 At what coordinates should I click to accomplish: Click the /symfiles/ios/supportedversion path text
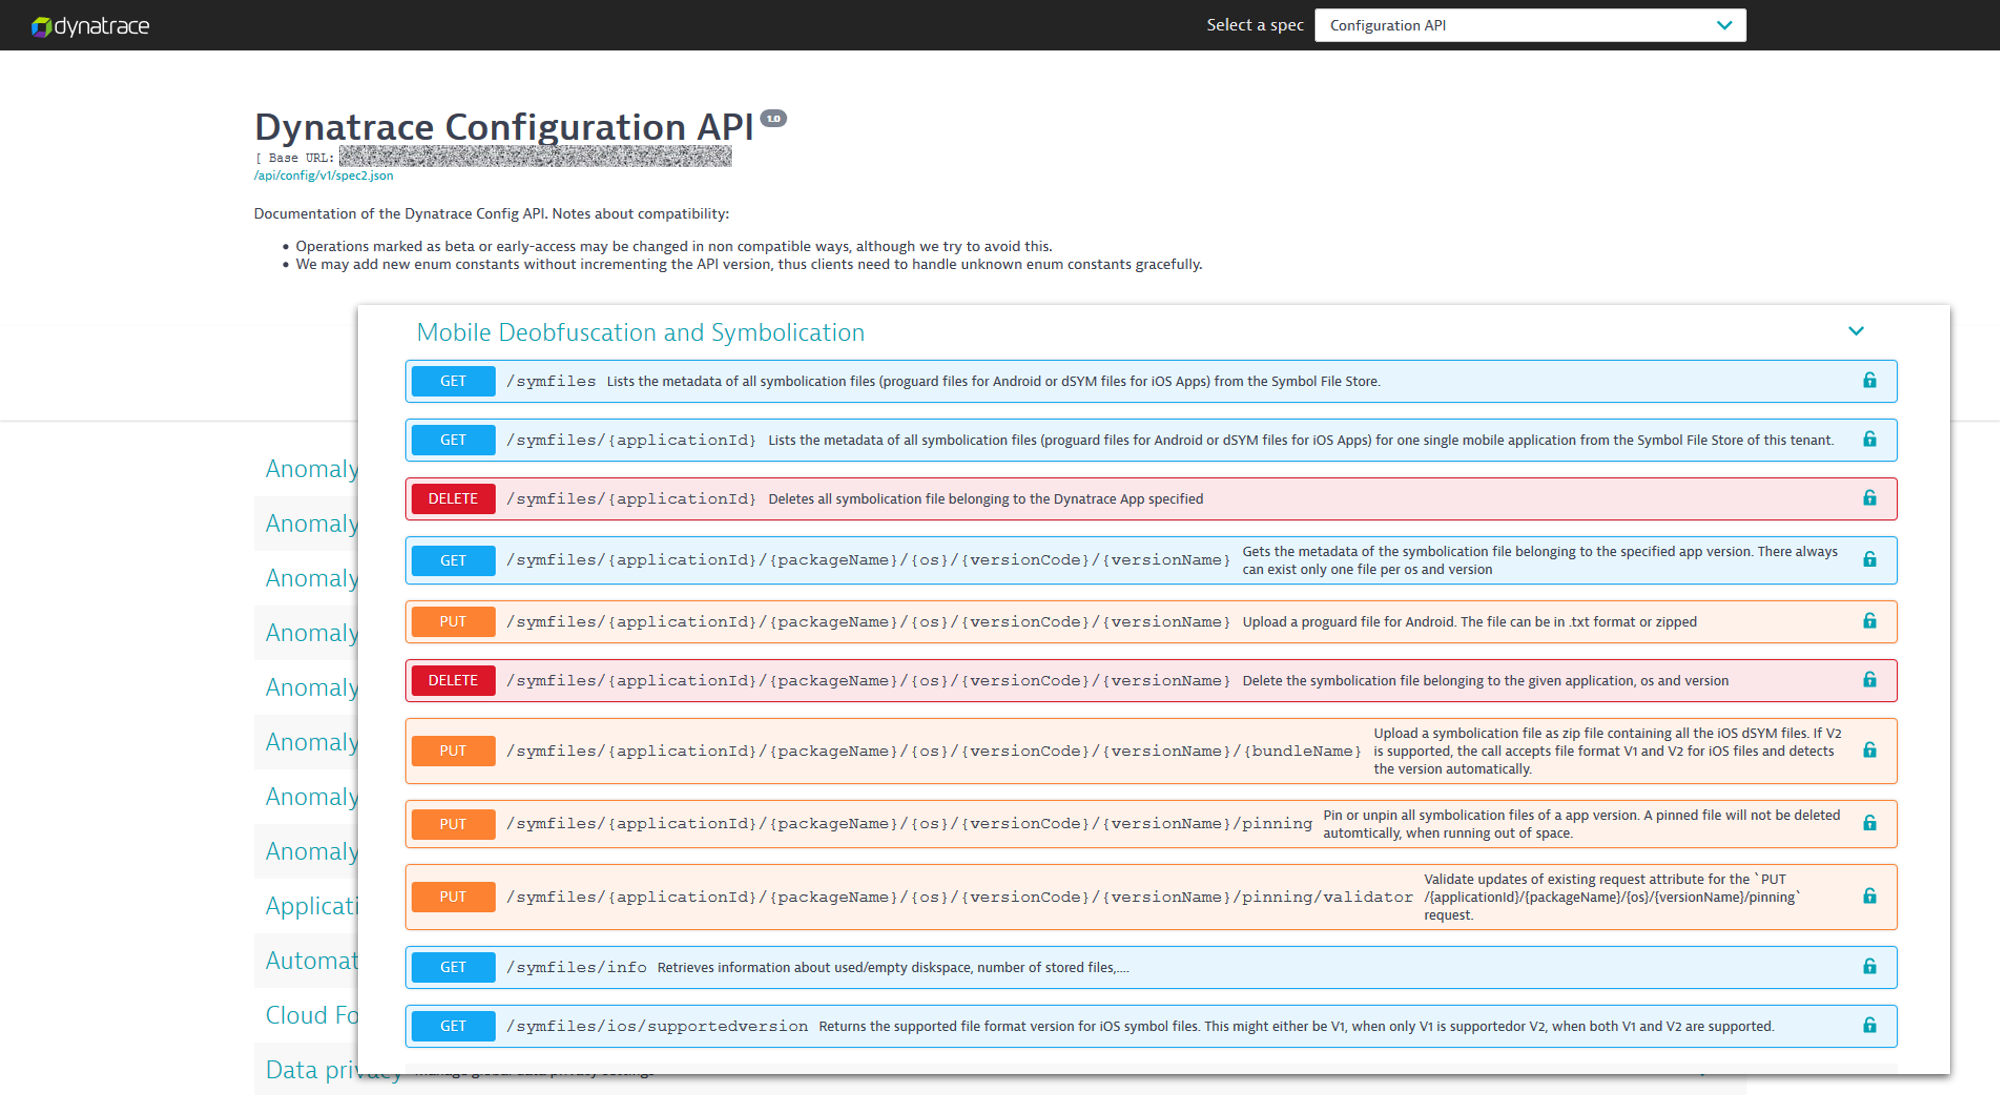click(657, 1026)
